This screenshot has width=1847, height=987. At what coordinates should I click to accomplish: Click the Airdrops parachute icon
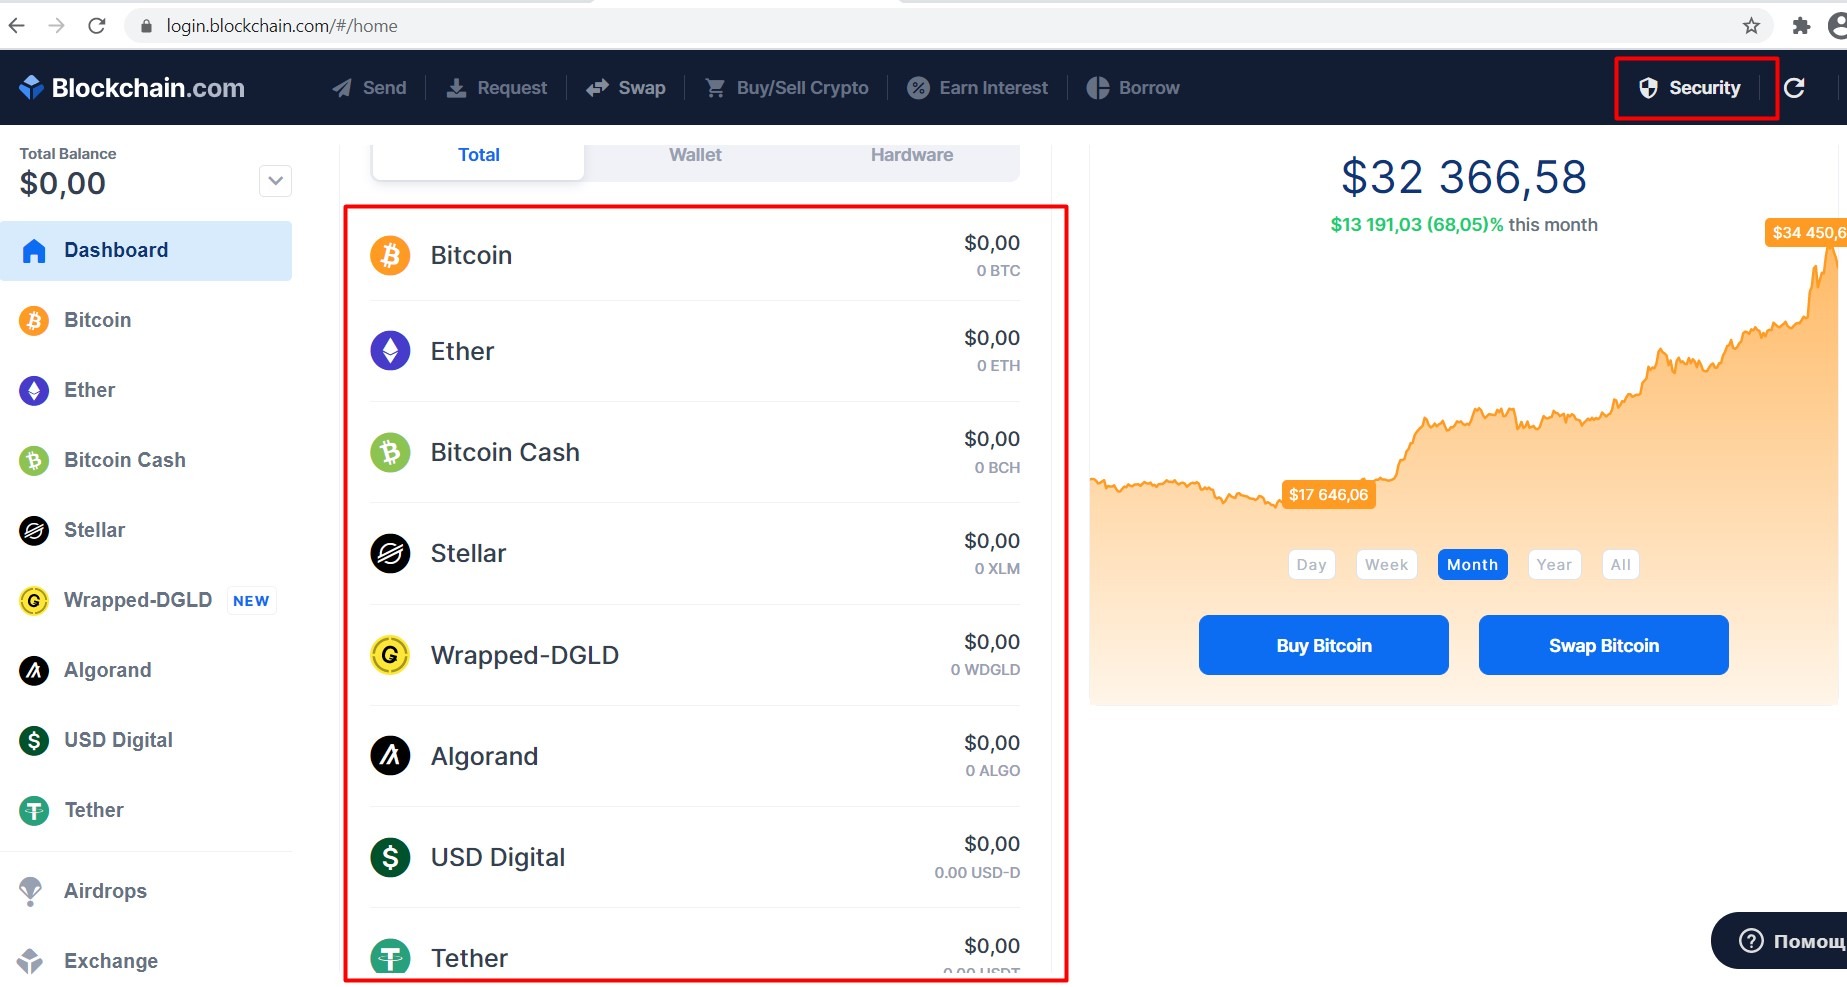pos(31,891)
